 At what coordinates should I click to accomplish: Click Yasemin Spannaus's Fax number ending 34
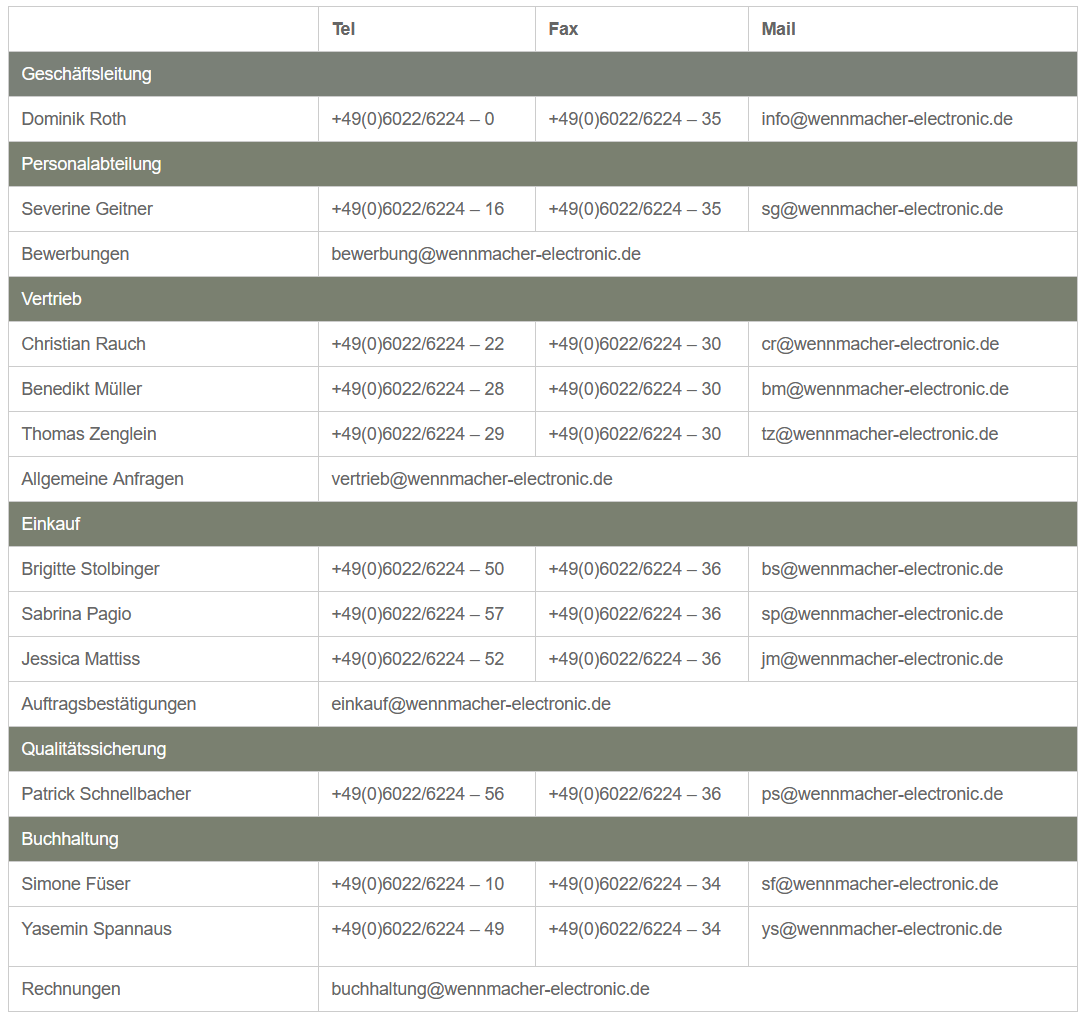tap(634, 929)
